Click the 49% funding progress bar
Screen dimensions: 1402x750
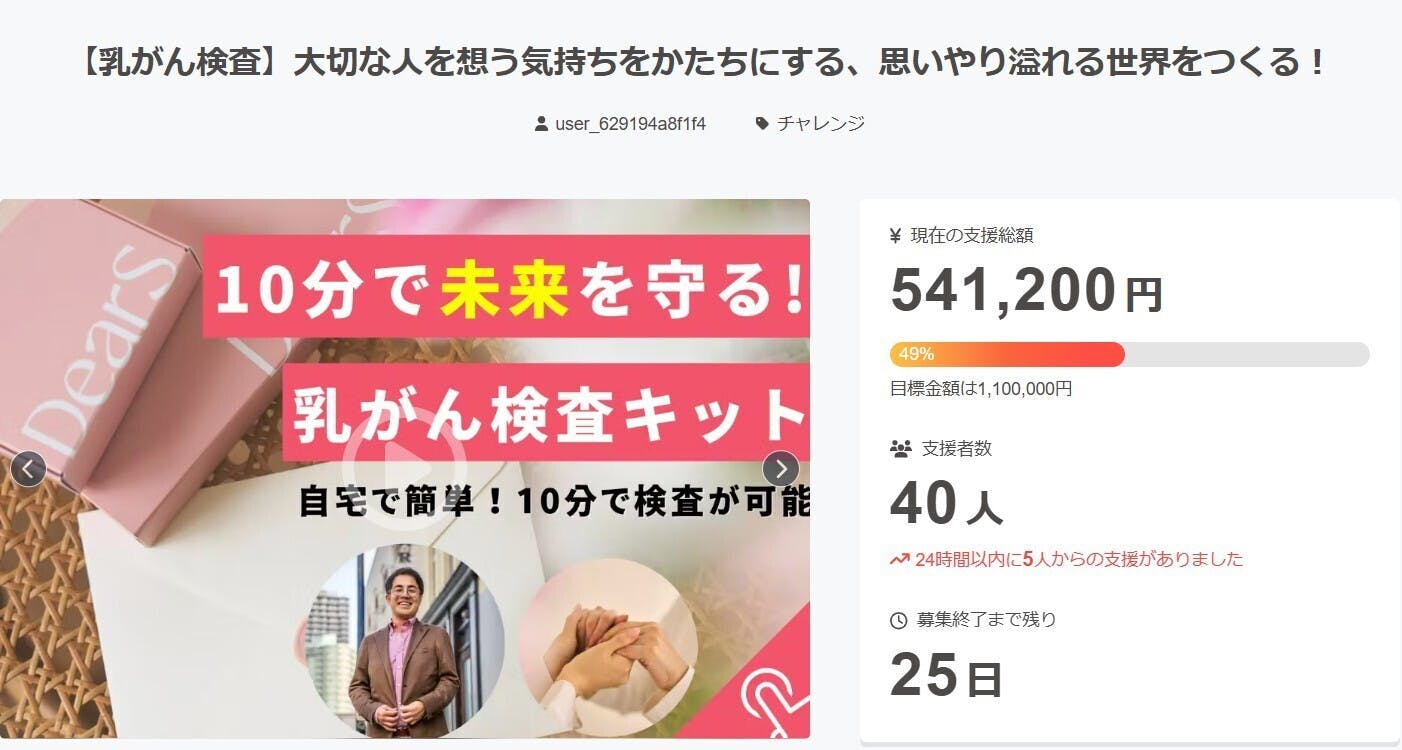[x=1129, y=354]
